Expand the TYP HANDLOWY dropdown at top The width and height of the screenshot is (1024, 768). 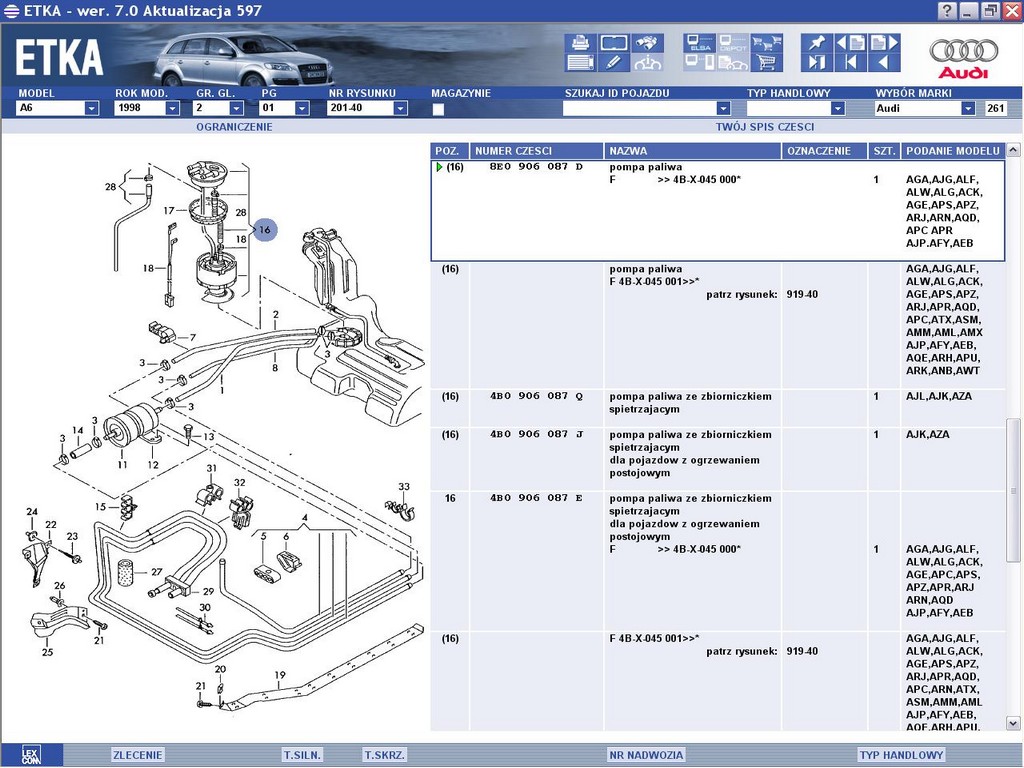click(x=838, y=108)
